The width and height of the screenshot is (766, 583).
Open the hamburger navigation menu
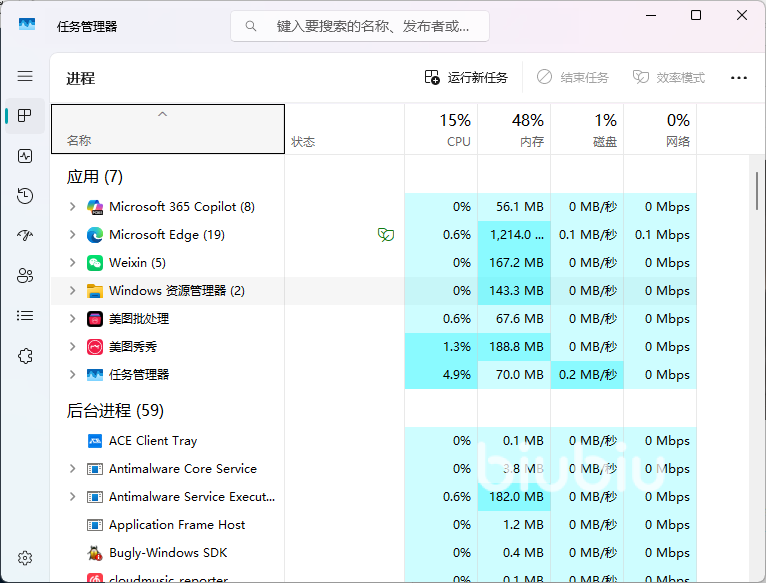(25, 76)
